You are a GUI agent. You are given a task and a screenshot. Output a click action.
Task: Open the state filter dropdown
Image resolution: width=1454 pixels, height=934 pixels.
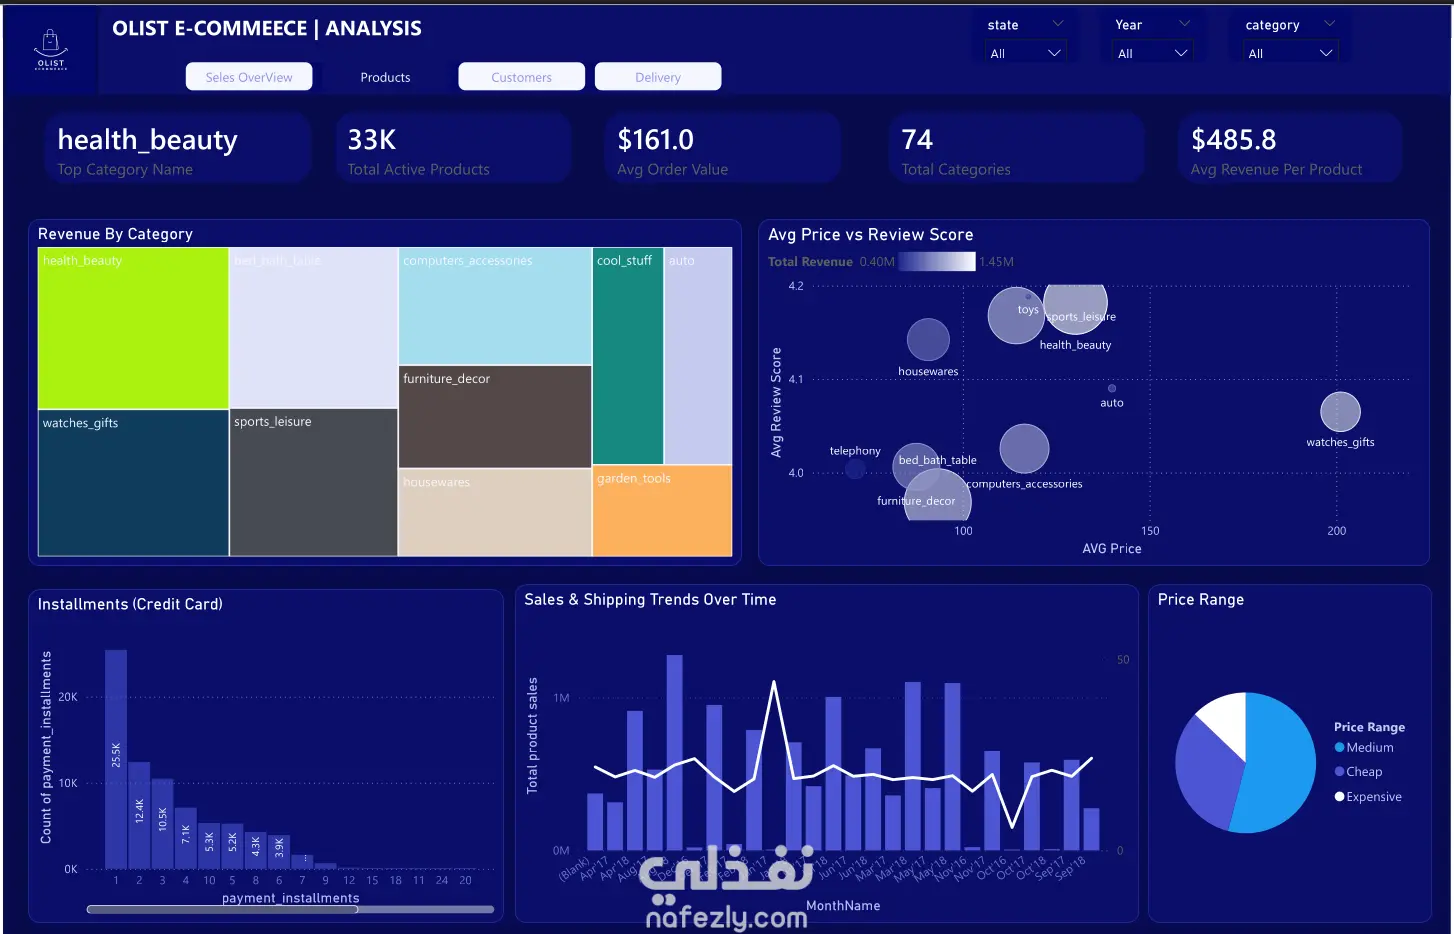pos(1025,53)
